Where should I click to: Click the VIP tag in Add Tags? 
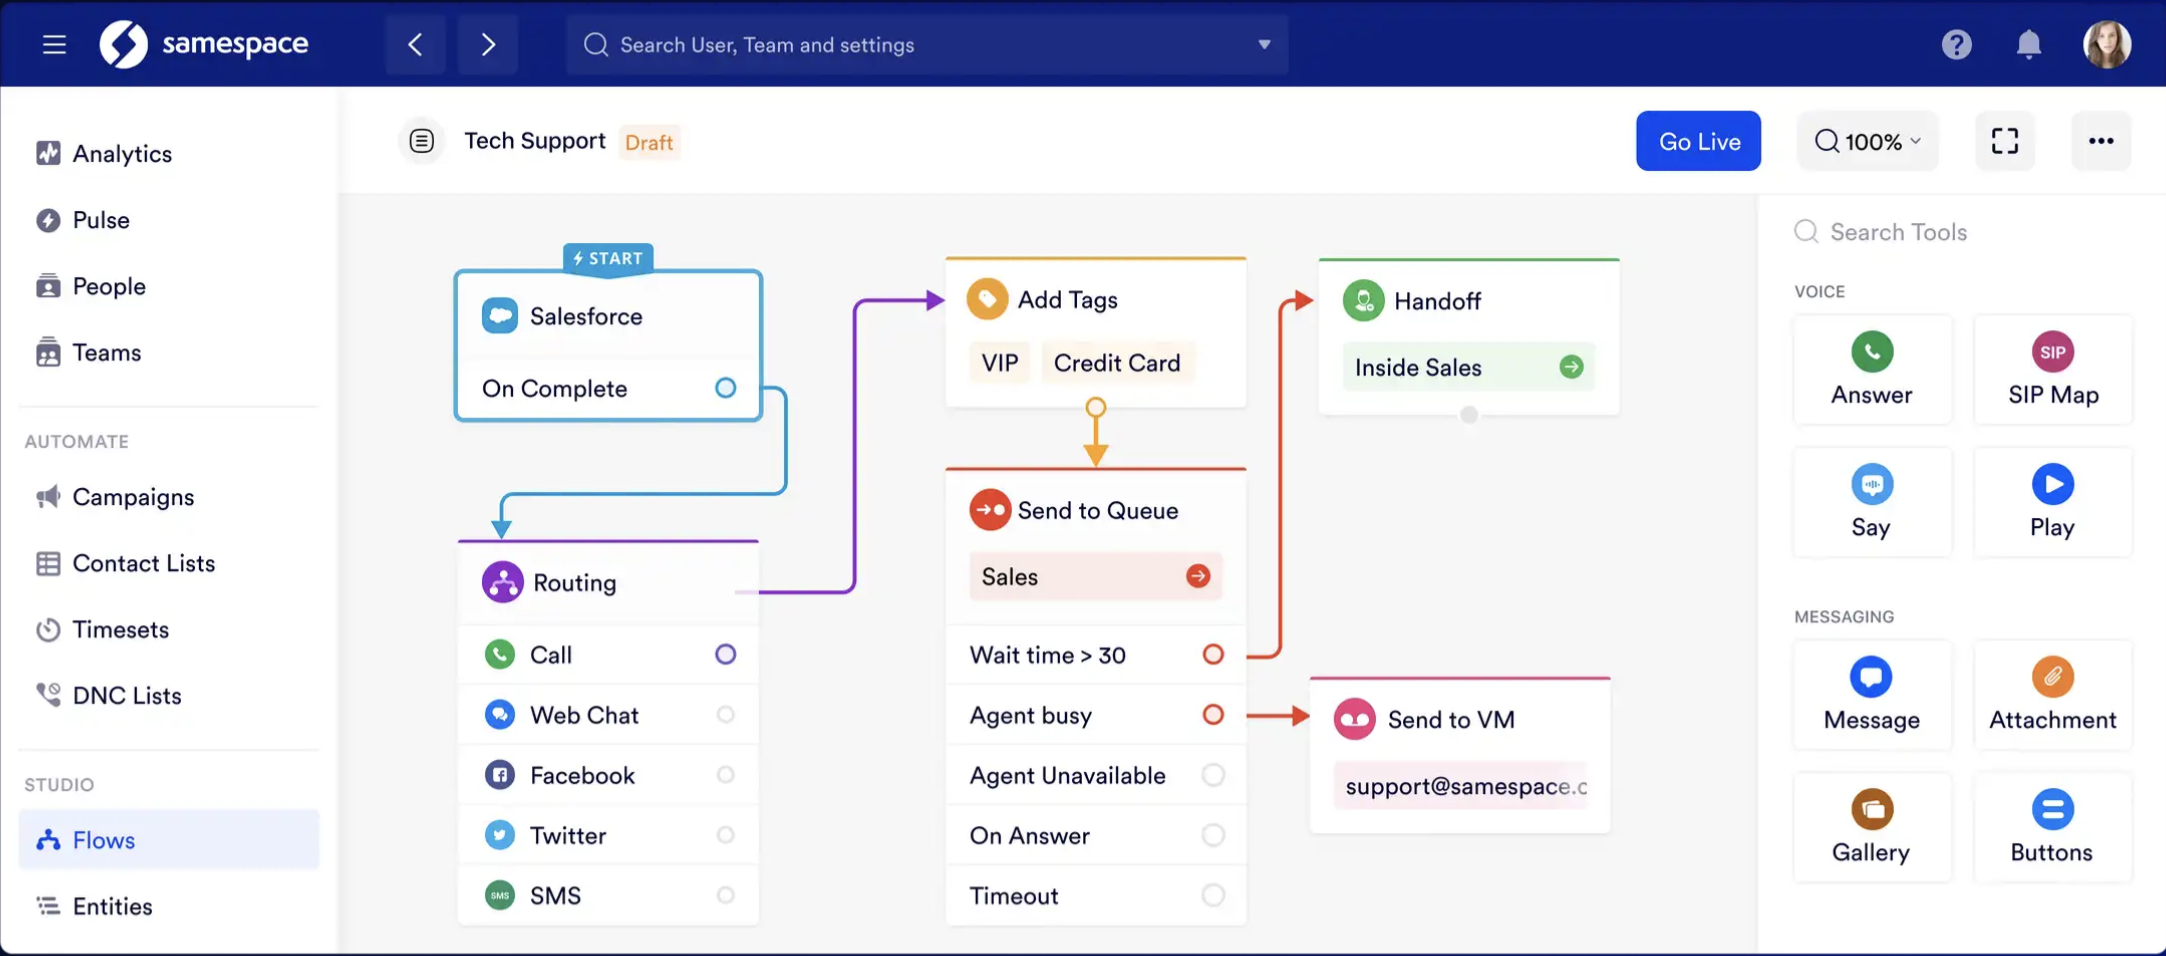[x=999, y=362]
